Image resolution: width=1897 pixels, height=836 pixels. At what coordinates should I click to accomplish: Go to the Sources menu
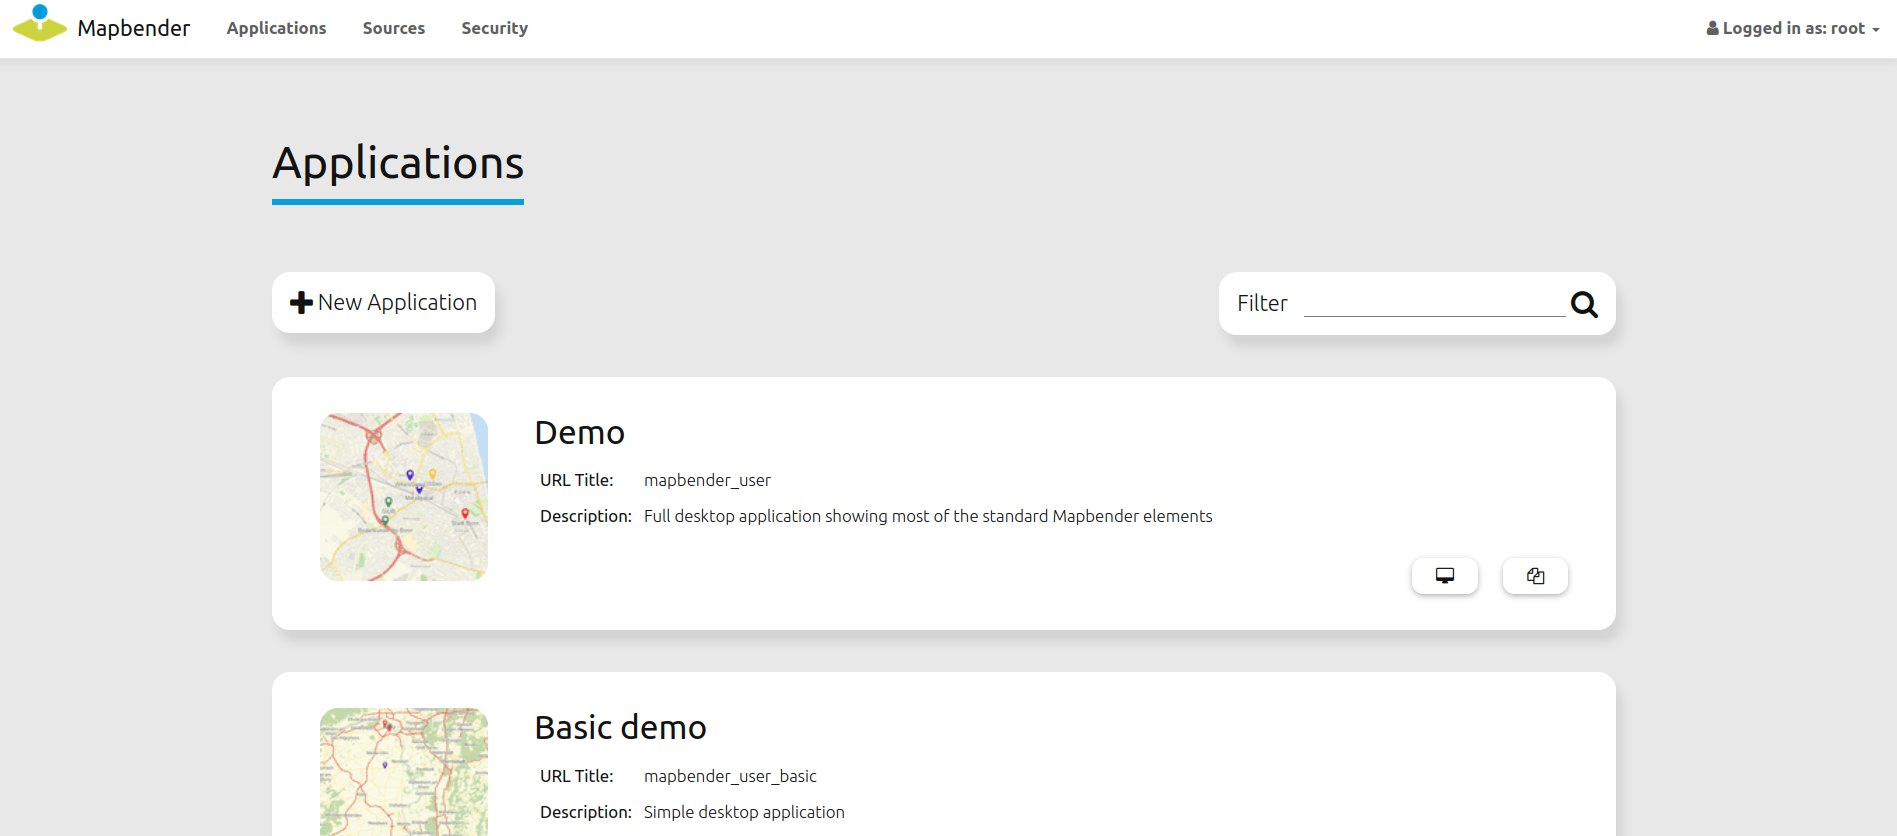pyautogui.click(x=393, y=29)
